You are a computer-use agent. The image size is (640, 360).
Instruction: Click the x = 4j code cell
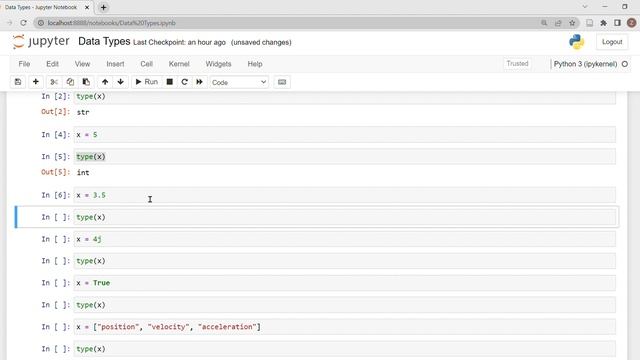pyautogui.click(x=344, y=239)
